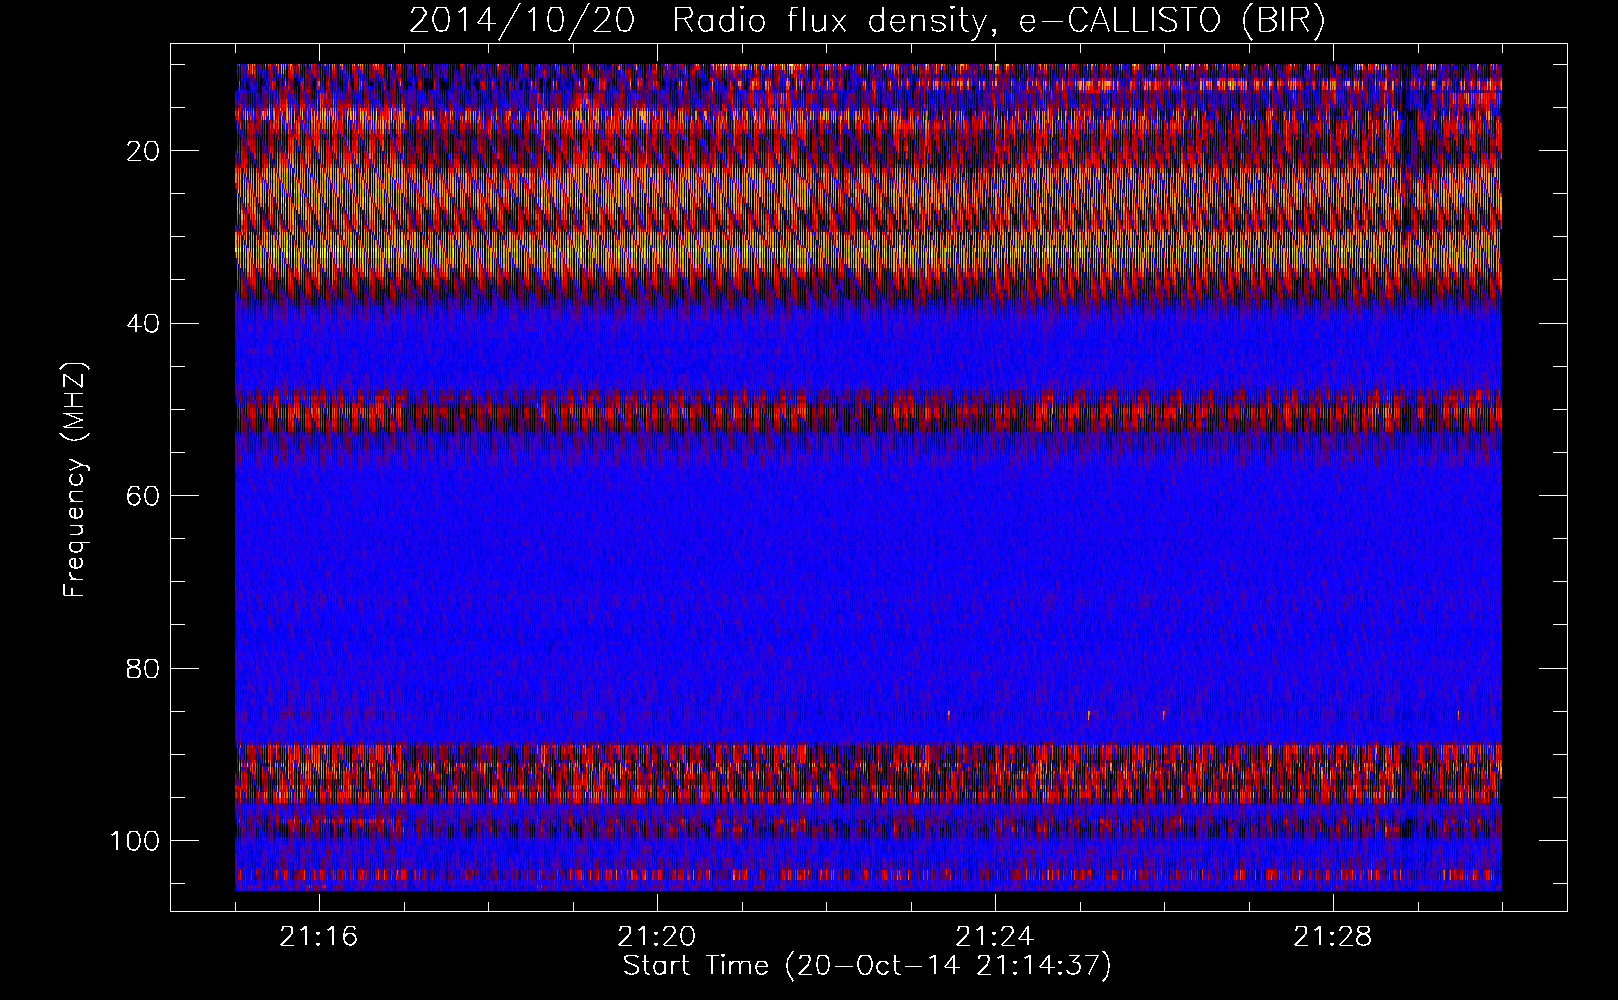Click the 20 MHz frequency tick label
Screen dimensions: 1618x1000
coord(143,151)
